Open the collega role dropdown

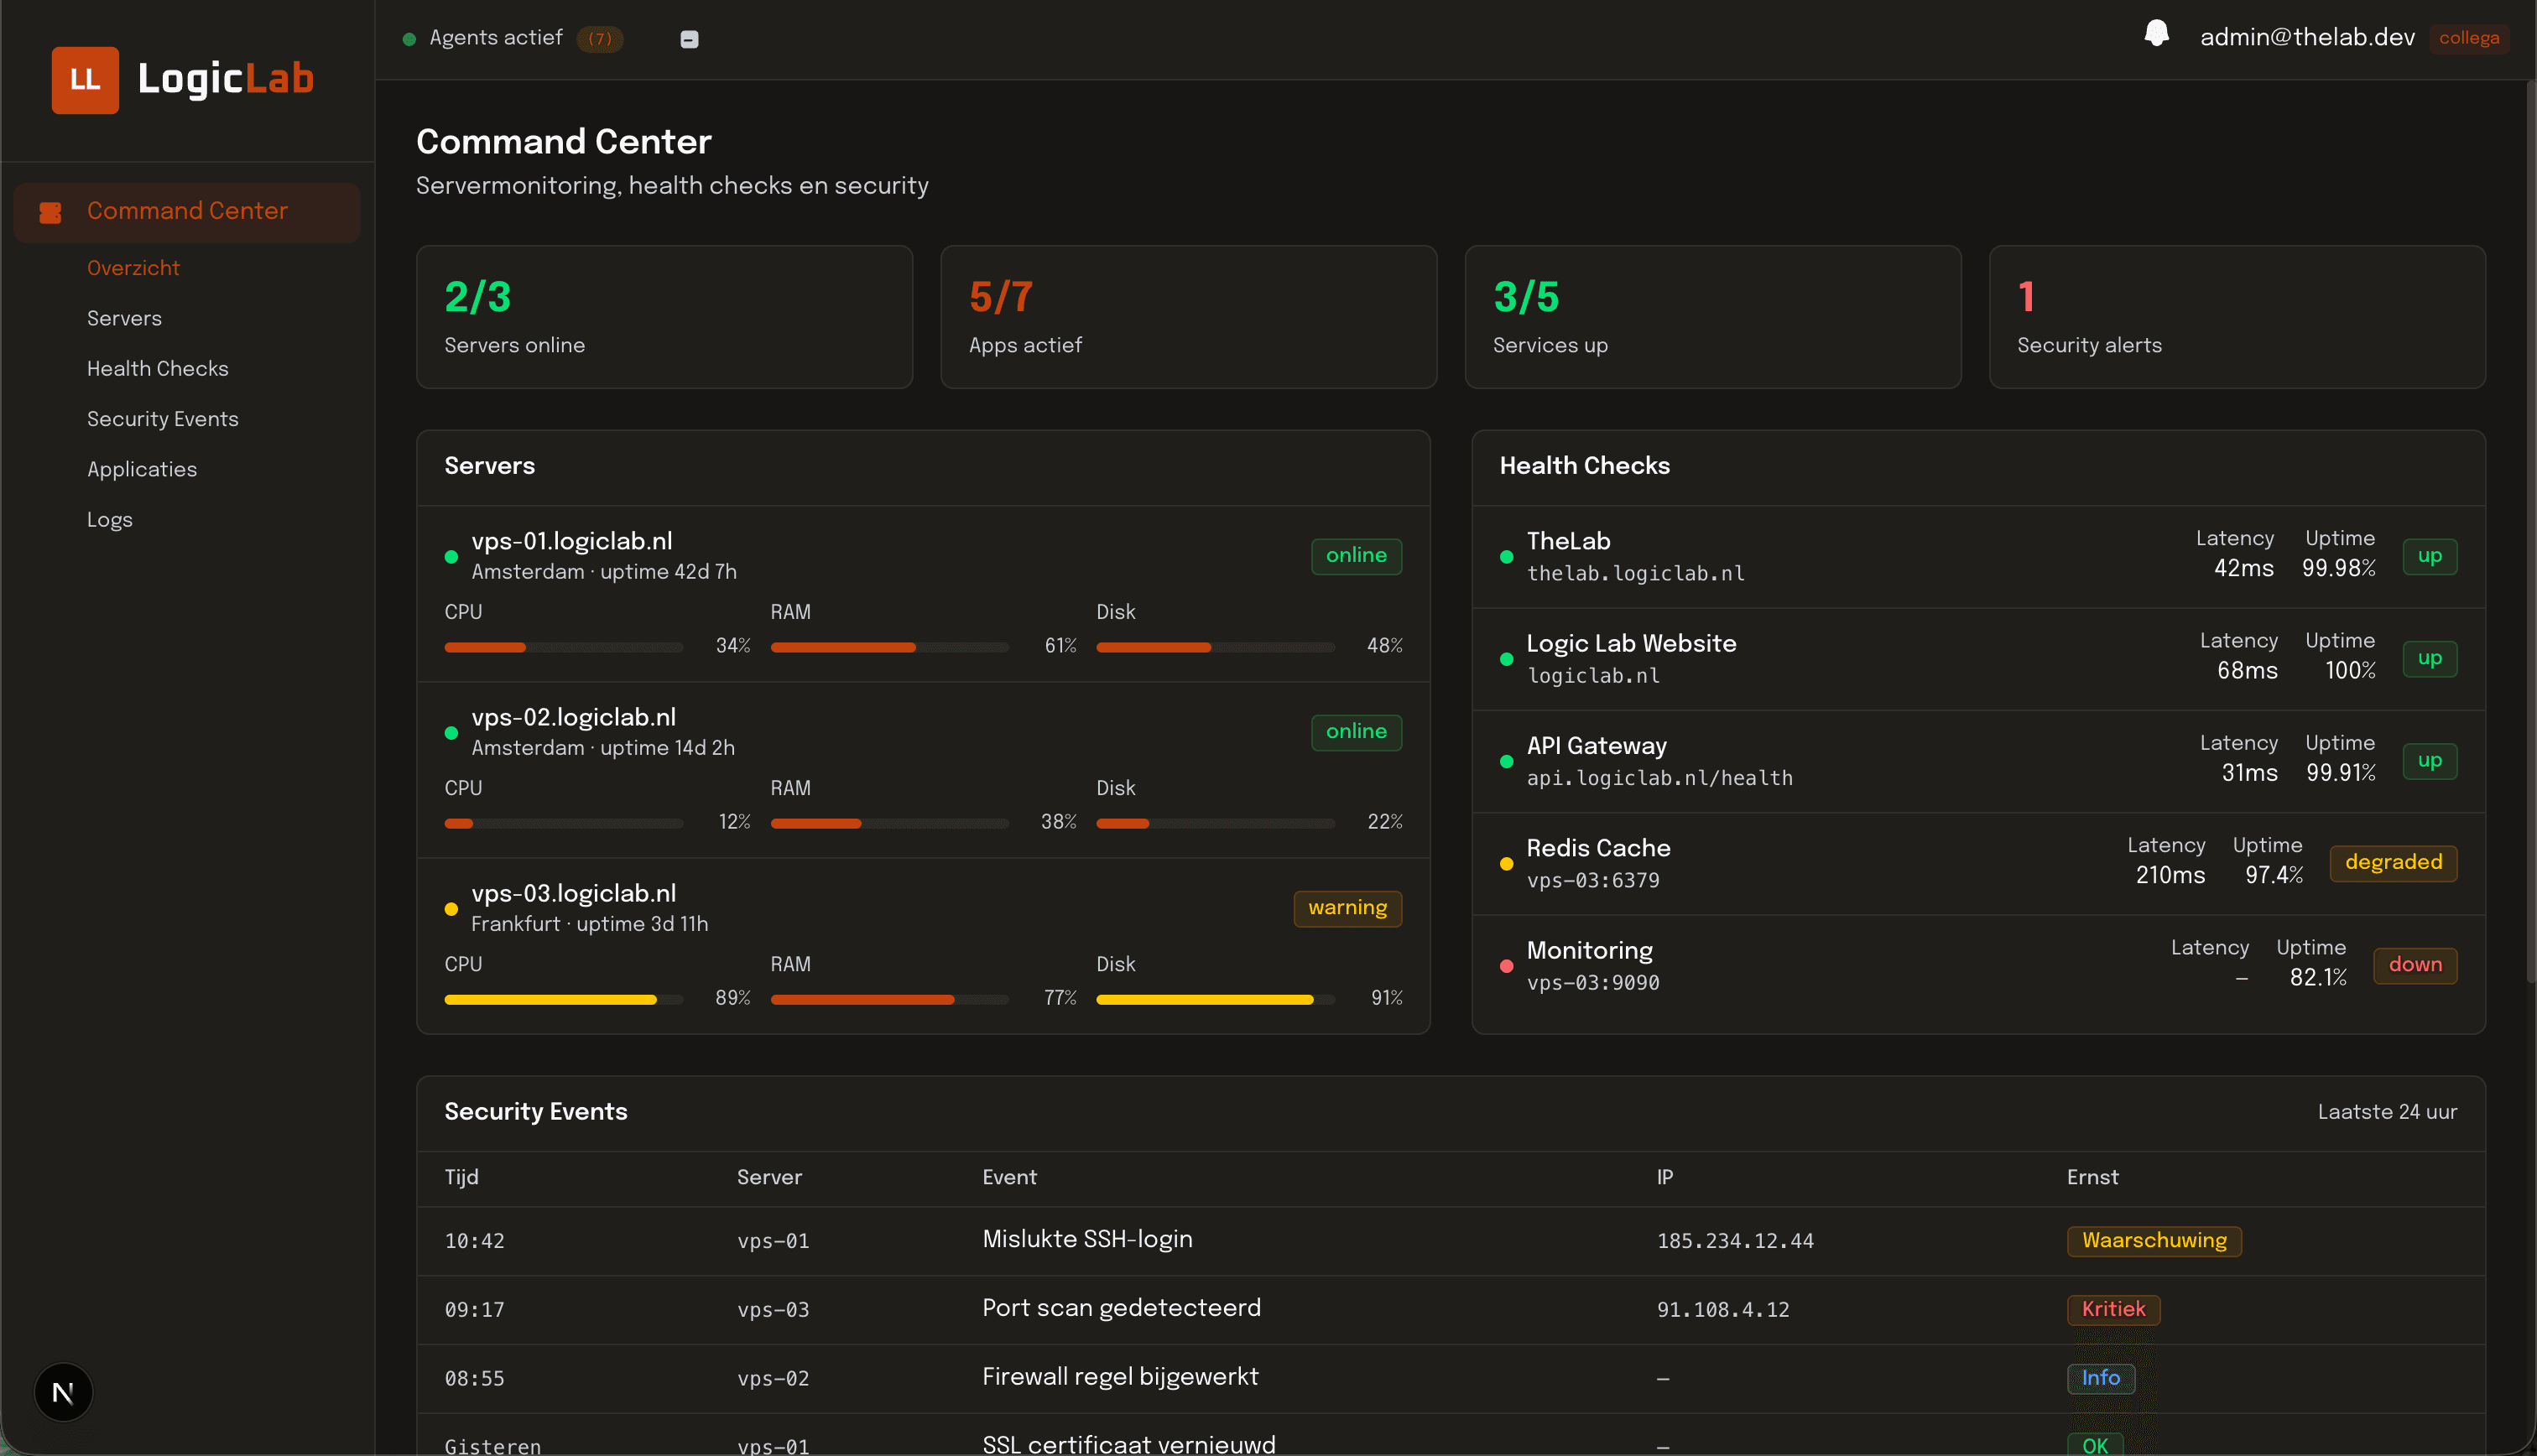(x=2469, y=37)
